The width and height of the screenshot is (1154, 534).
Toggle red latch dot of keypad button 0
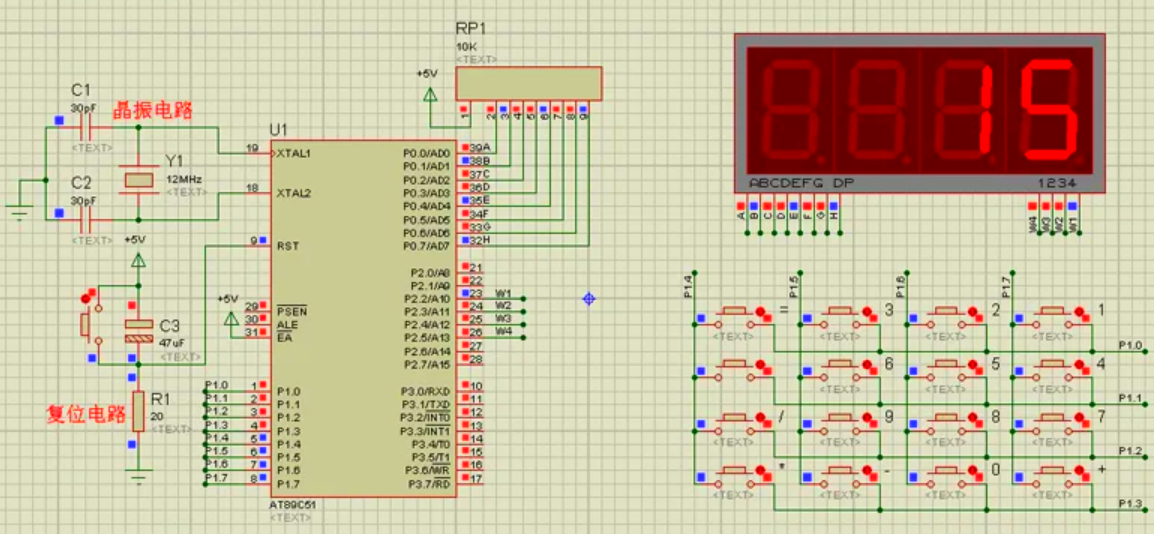(974, 471)
